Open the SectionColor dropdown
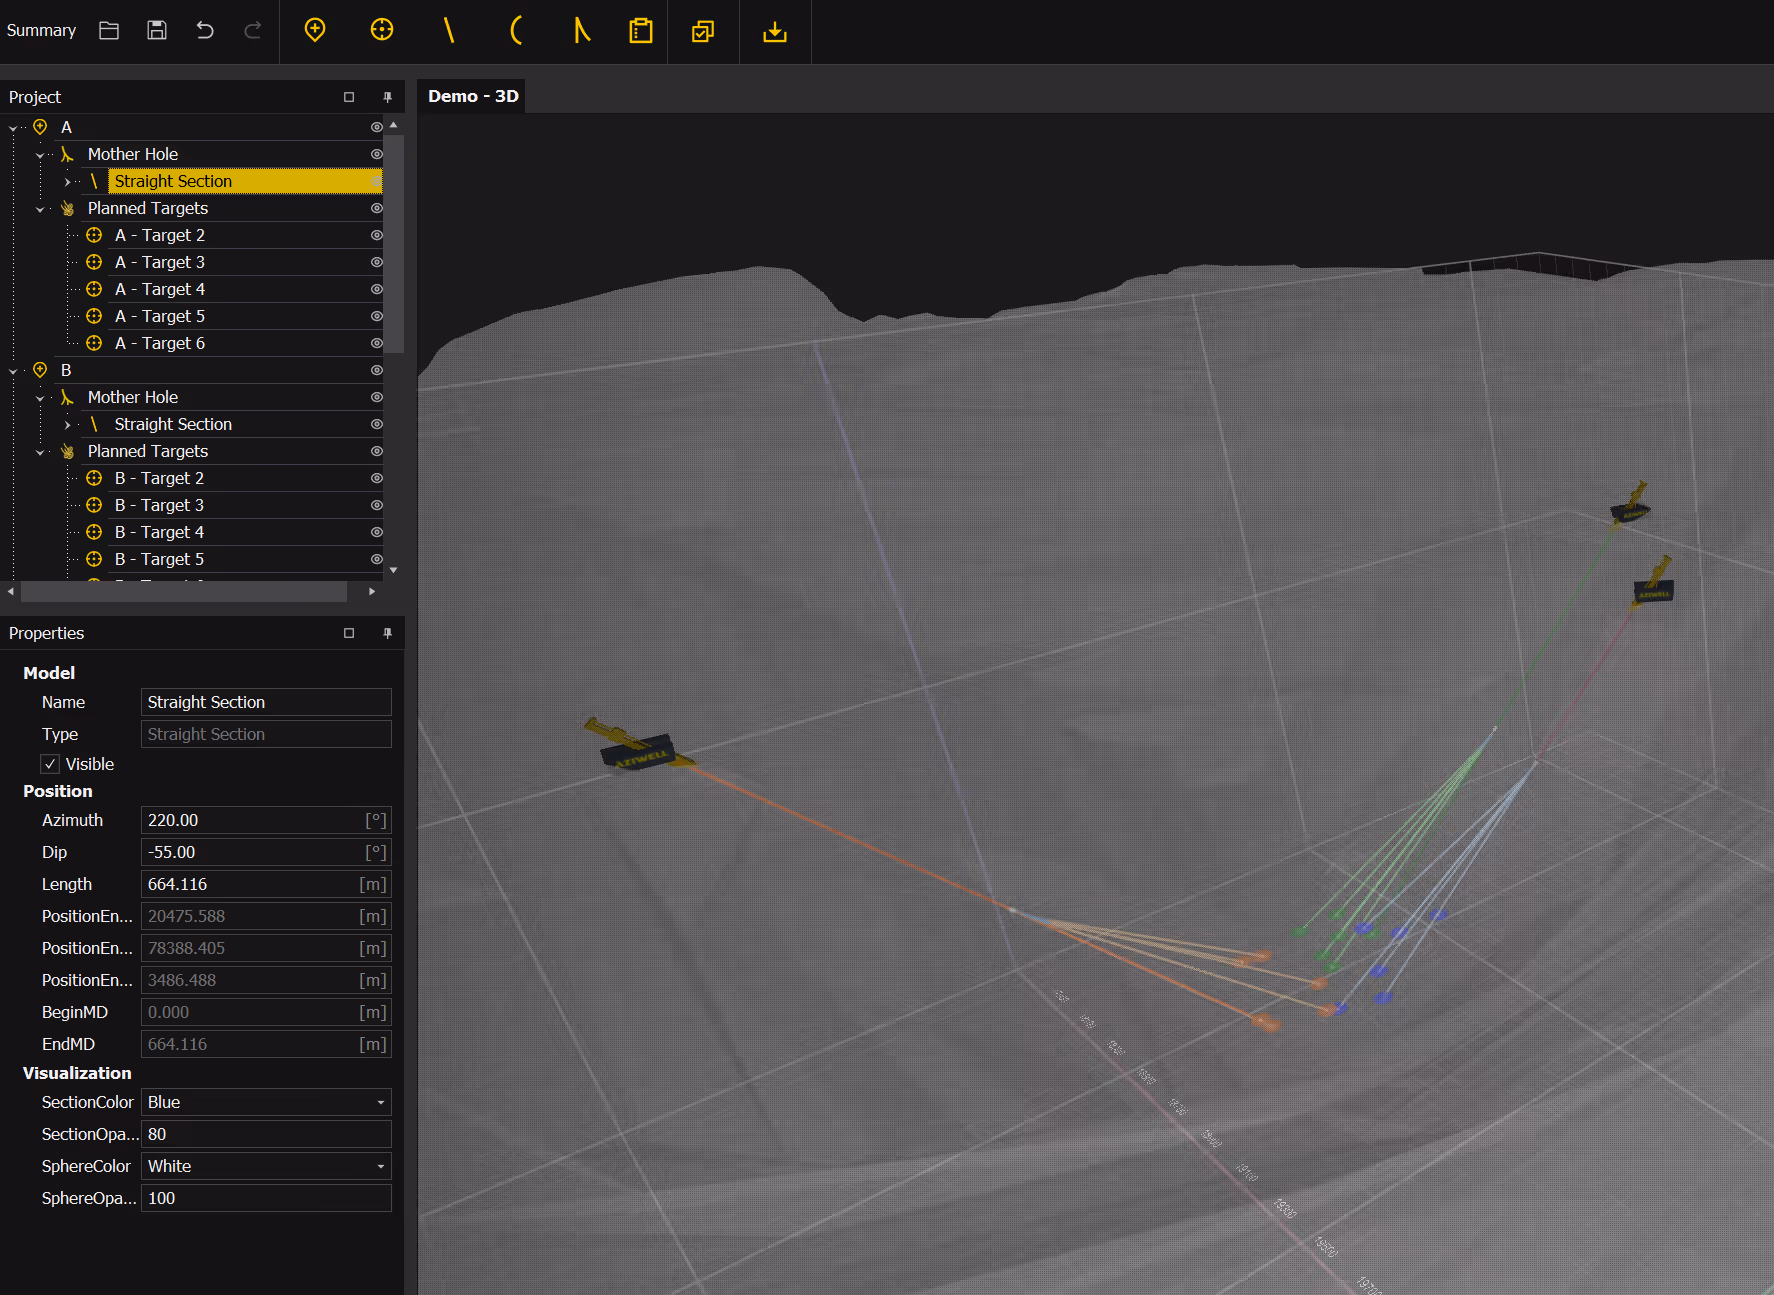1774x1295 pixels. (x=380, y=1102)
